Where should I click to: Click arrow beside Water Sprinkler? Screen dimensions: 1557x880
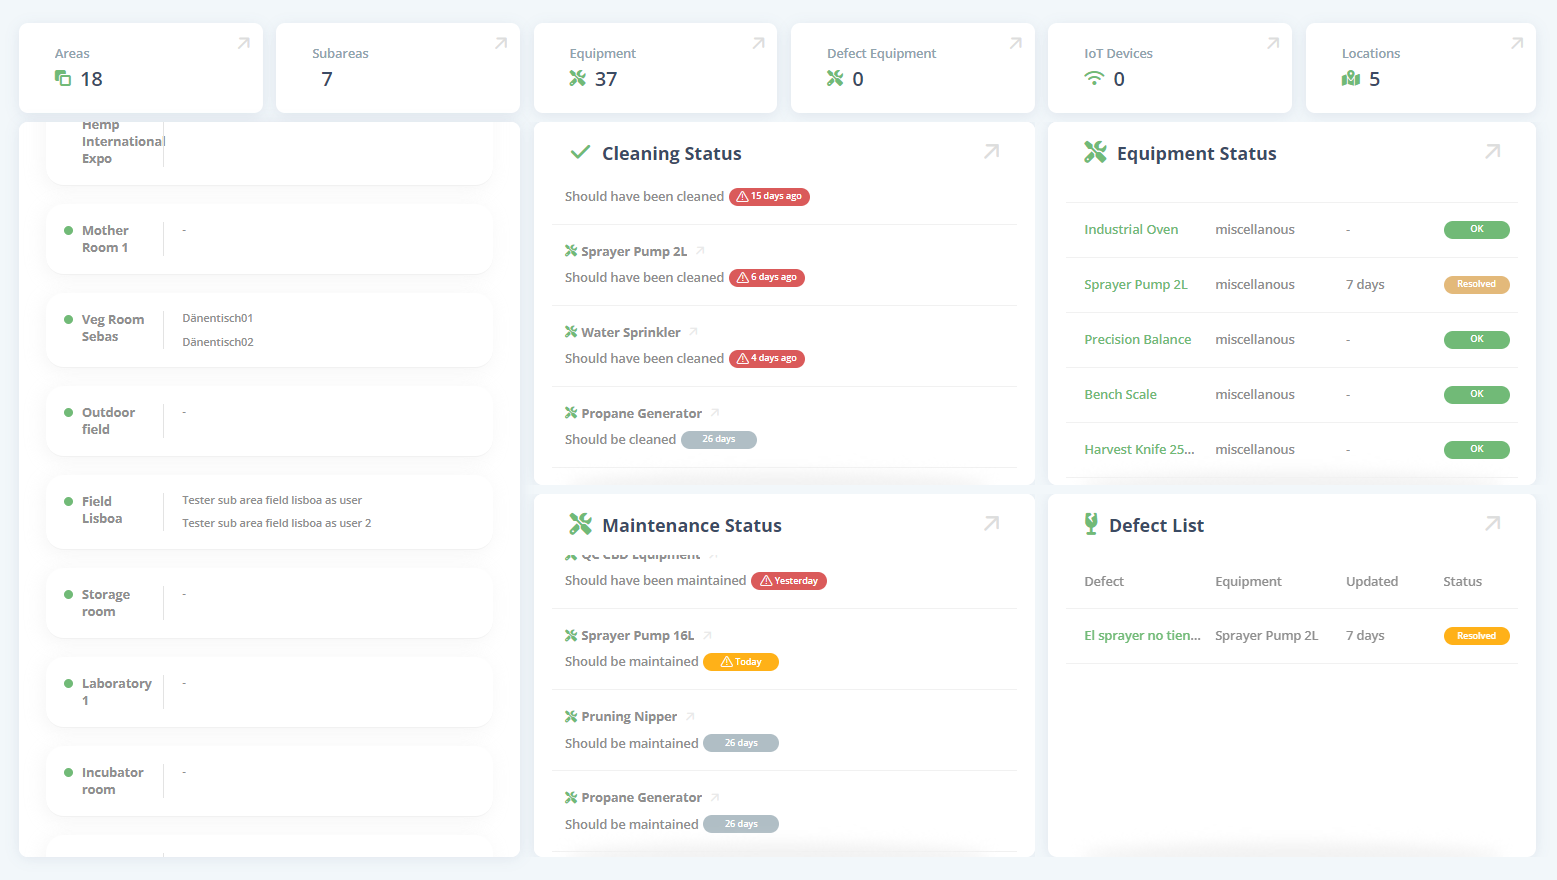[x=693, y=332]
